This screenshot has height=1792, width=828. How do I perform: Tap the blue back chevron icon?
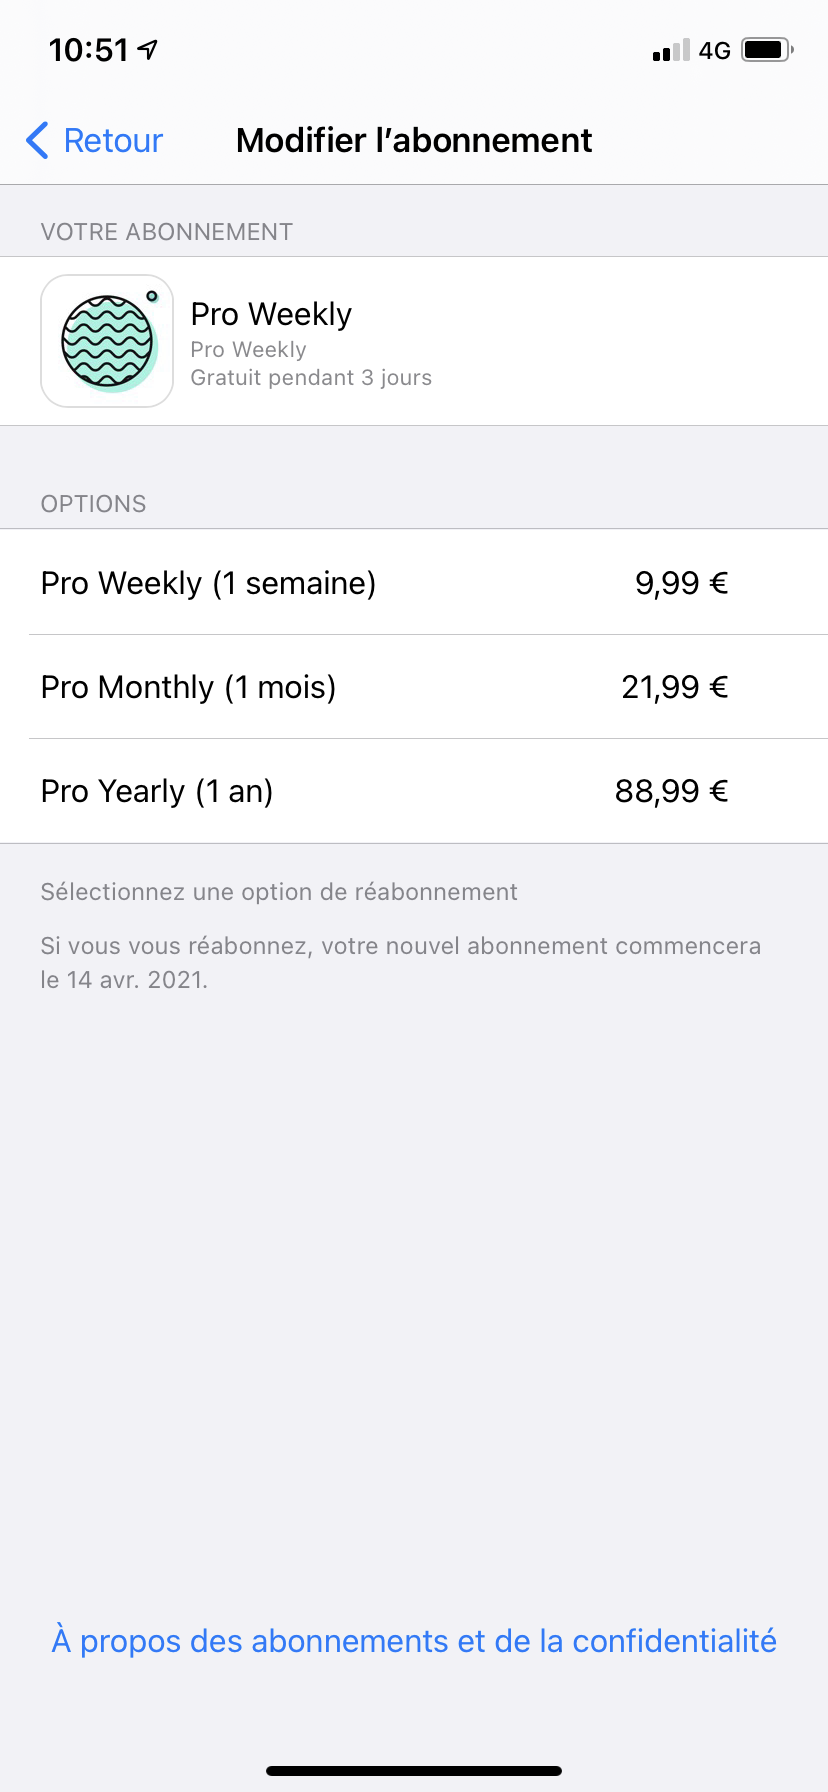[38, 141]
